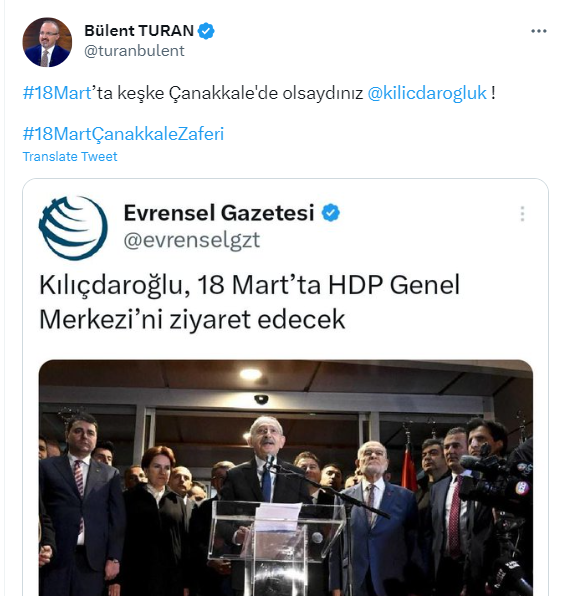Screen dimensions: 566x596
Task: Click the Evrensel Gazetesi globe logo
Action: (x=73, y=228)
